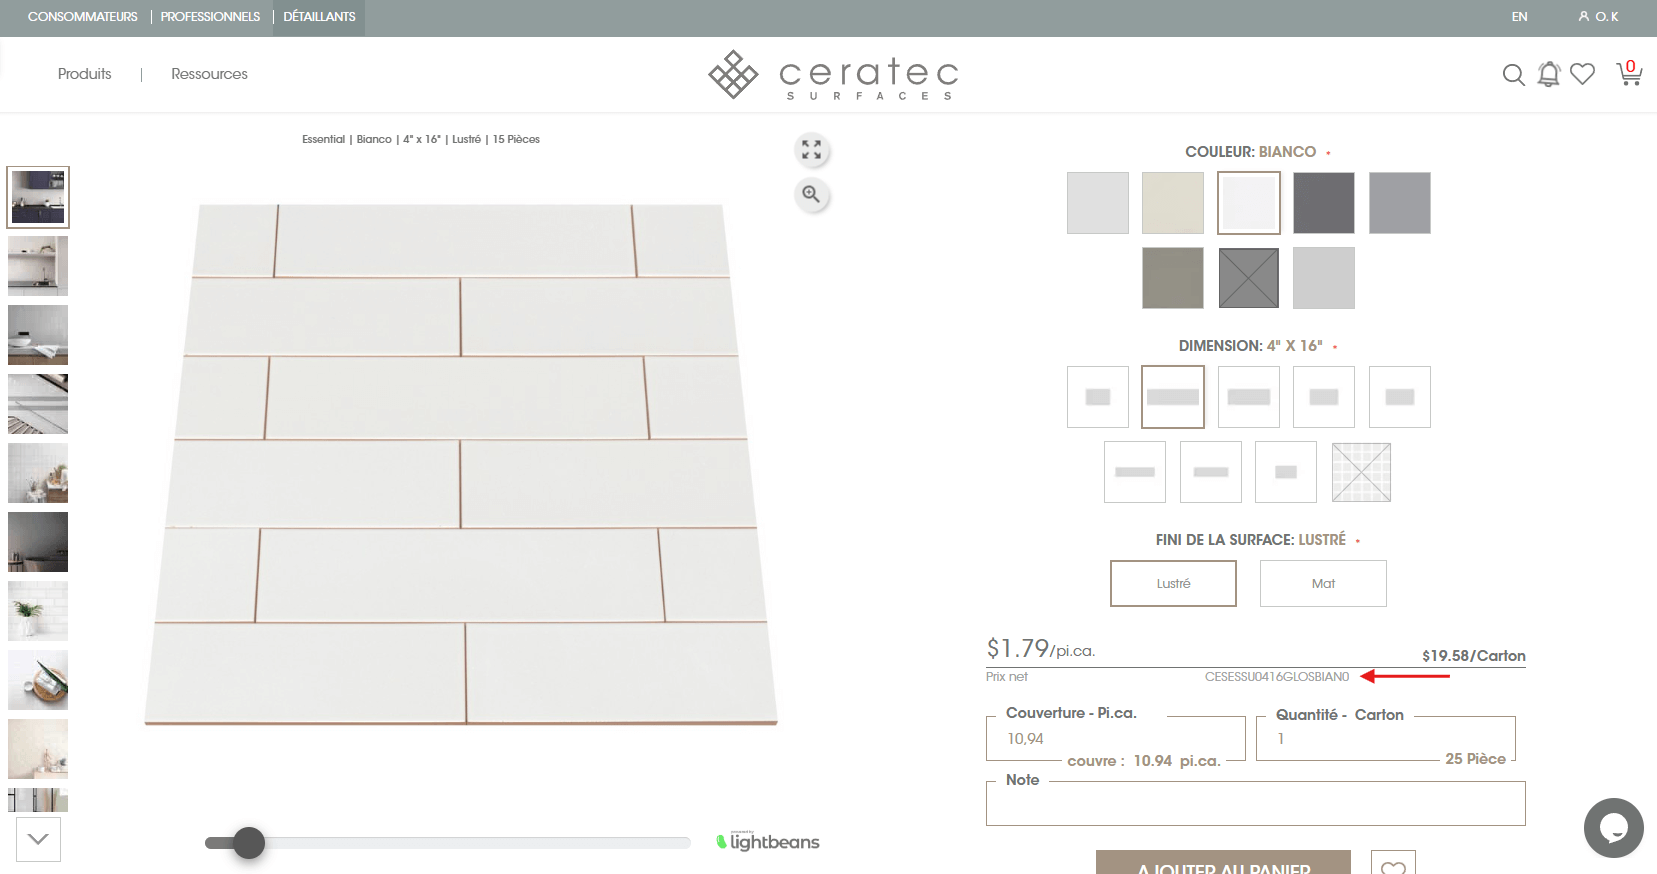This screenshot has height=874, width=1657.
Task: Select the first dimension option in the top row
Action: point(1098,397)
